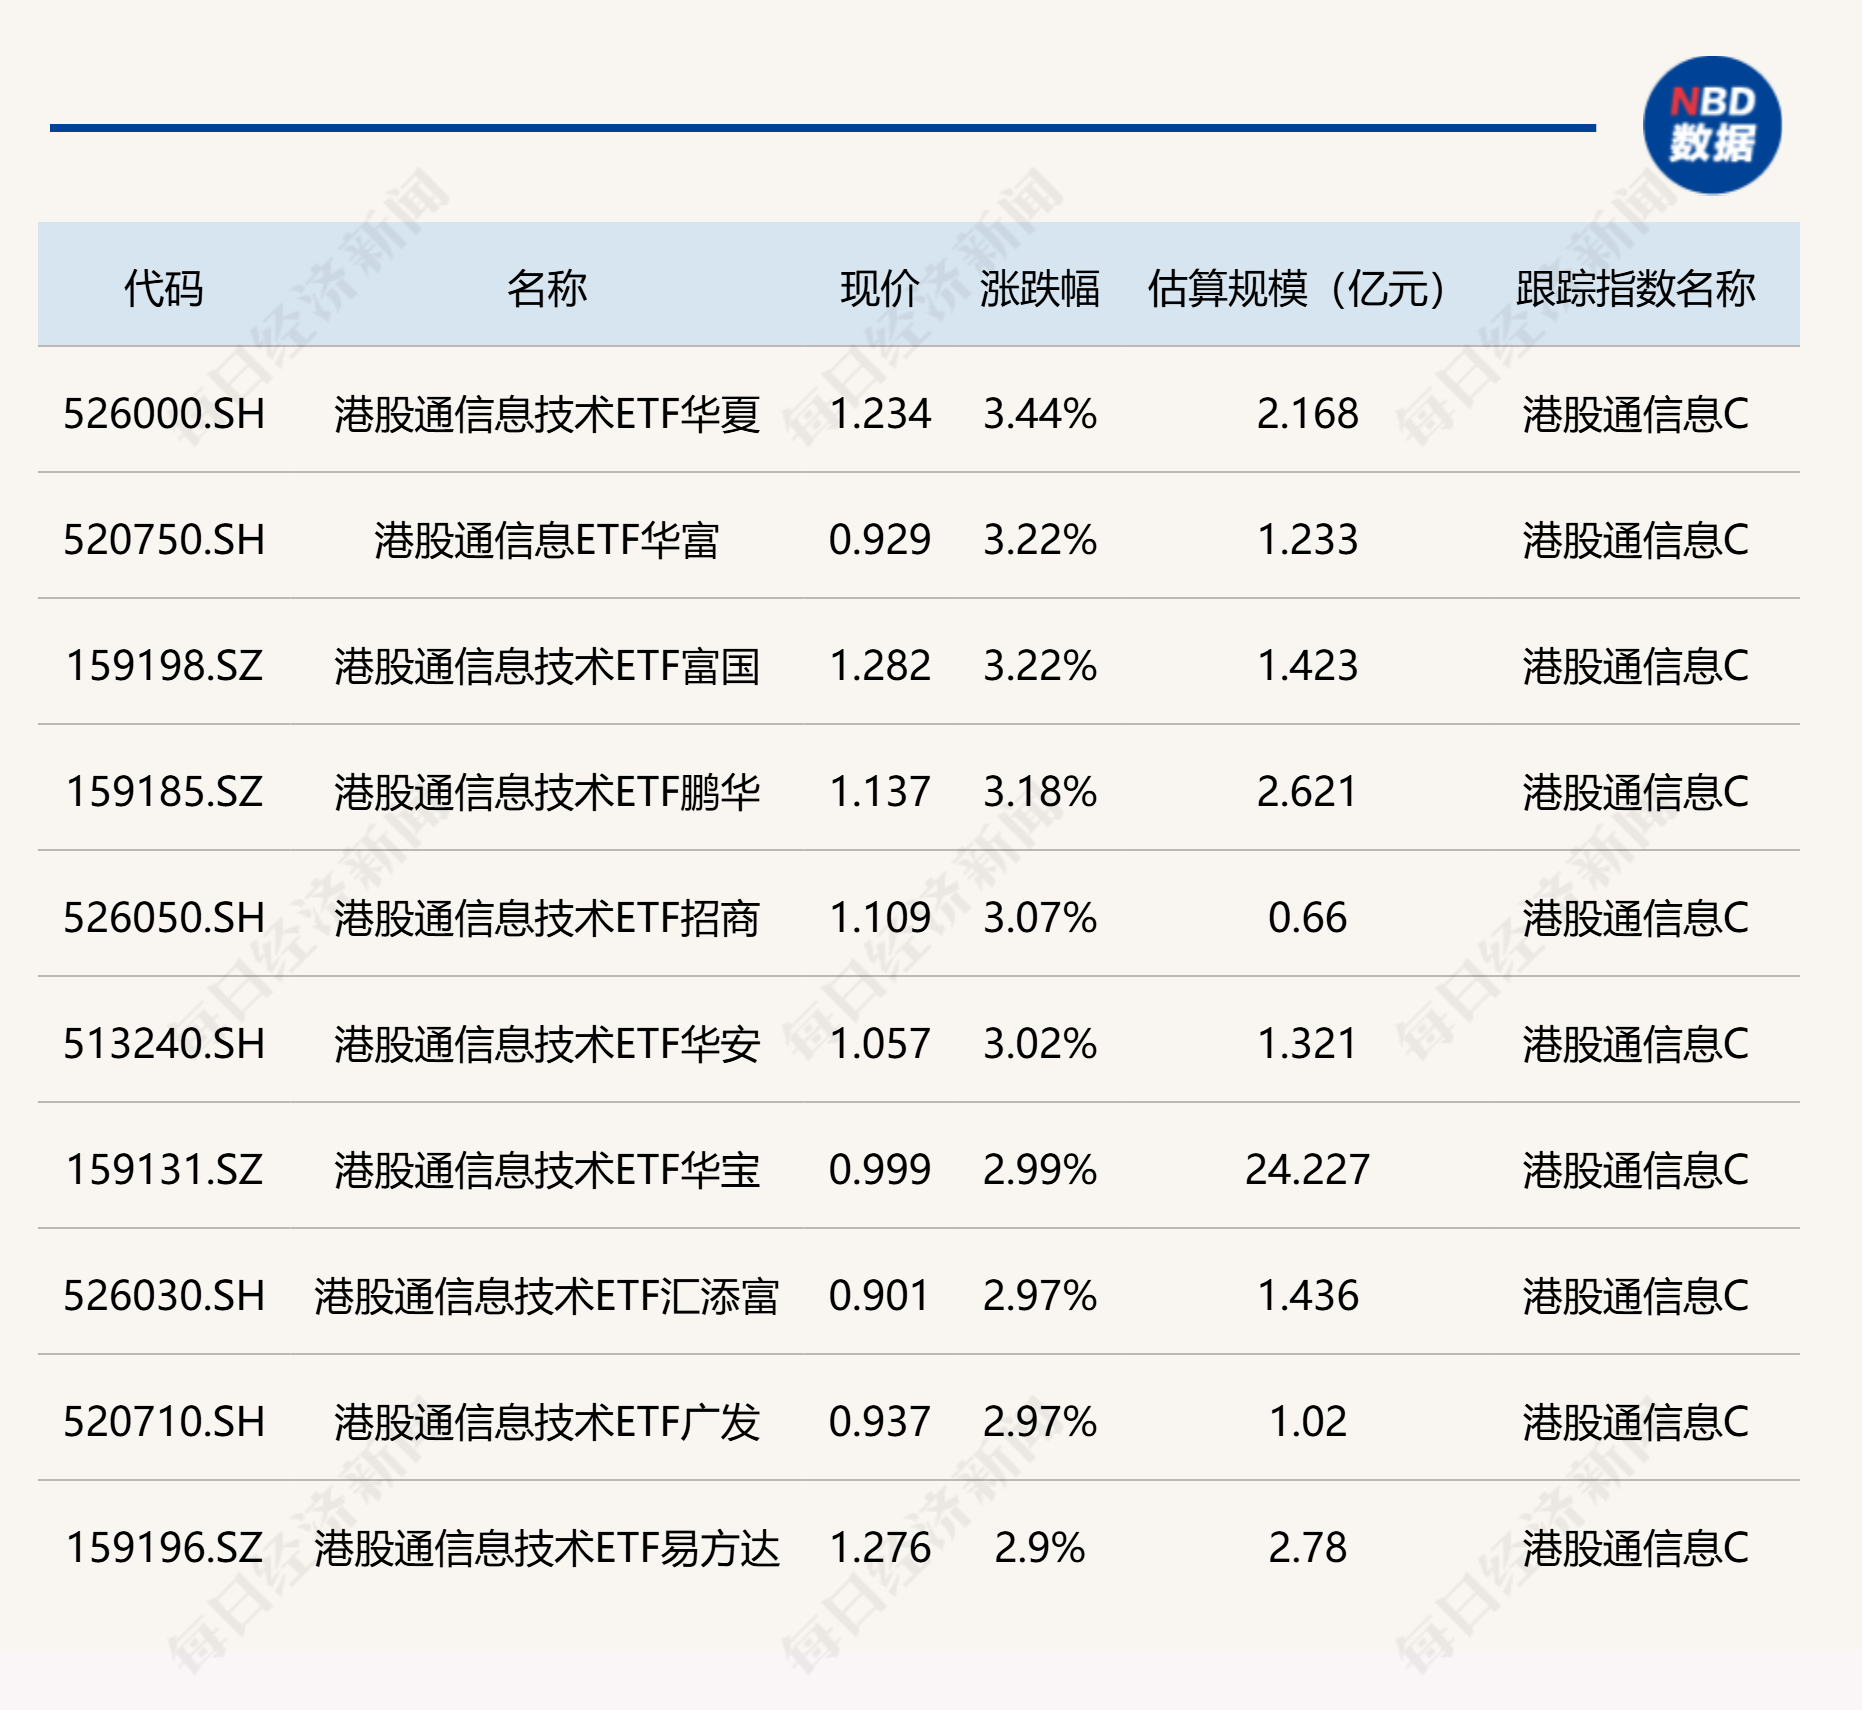Select code 159198.SZ

tap(164, 666)
